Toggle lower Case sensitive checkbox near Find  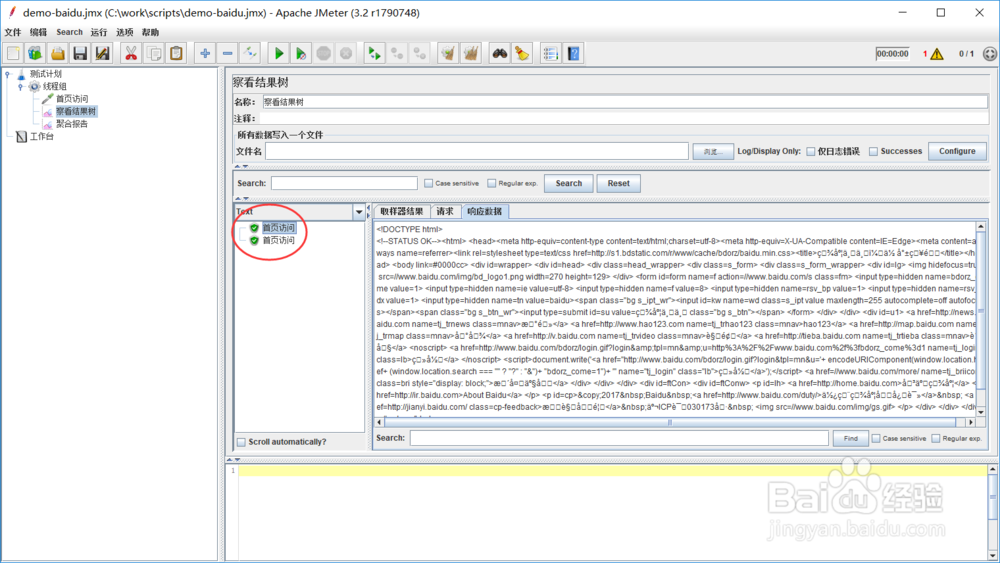[876, 439]
